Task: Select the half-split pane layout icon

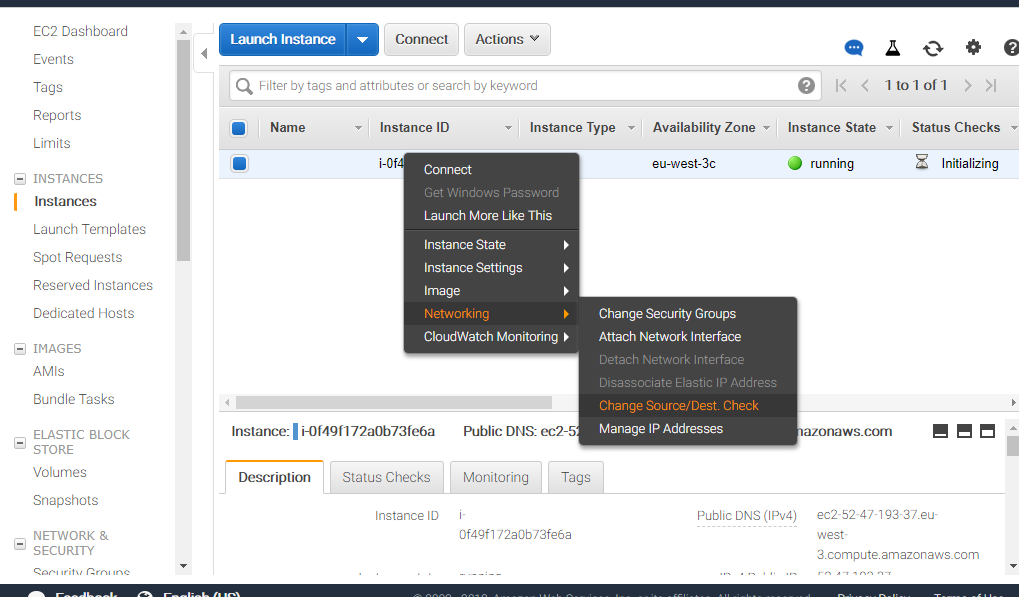Action: pyautogui.click(x=963, y=430)
